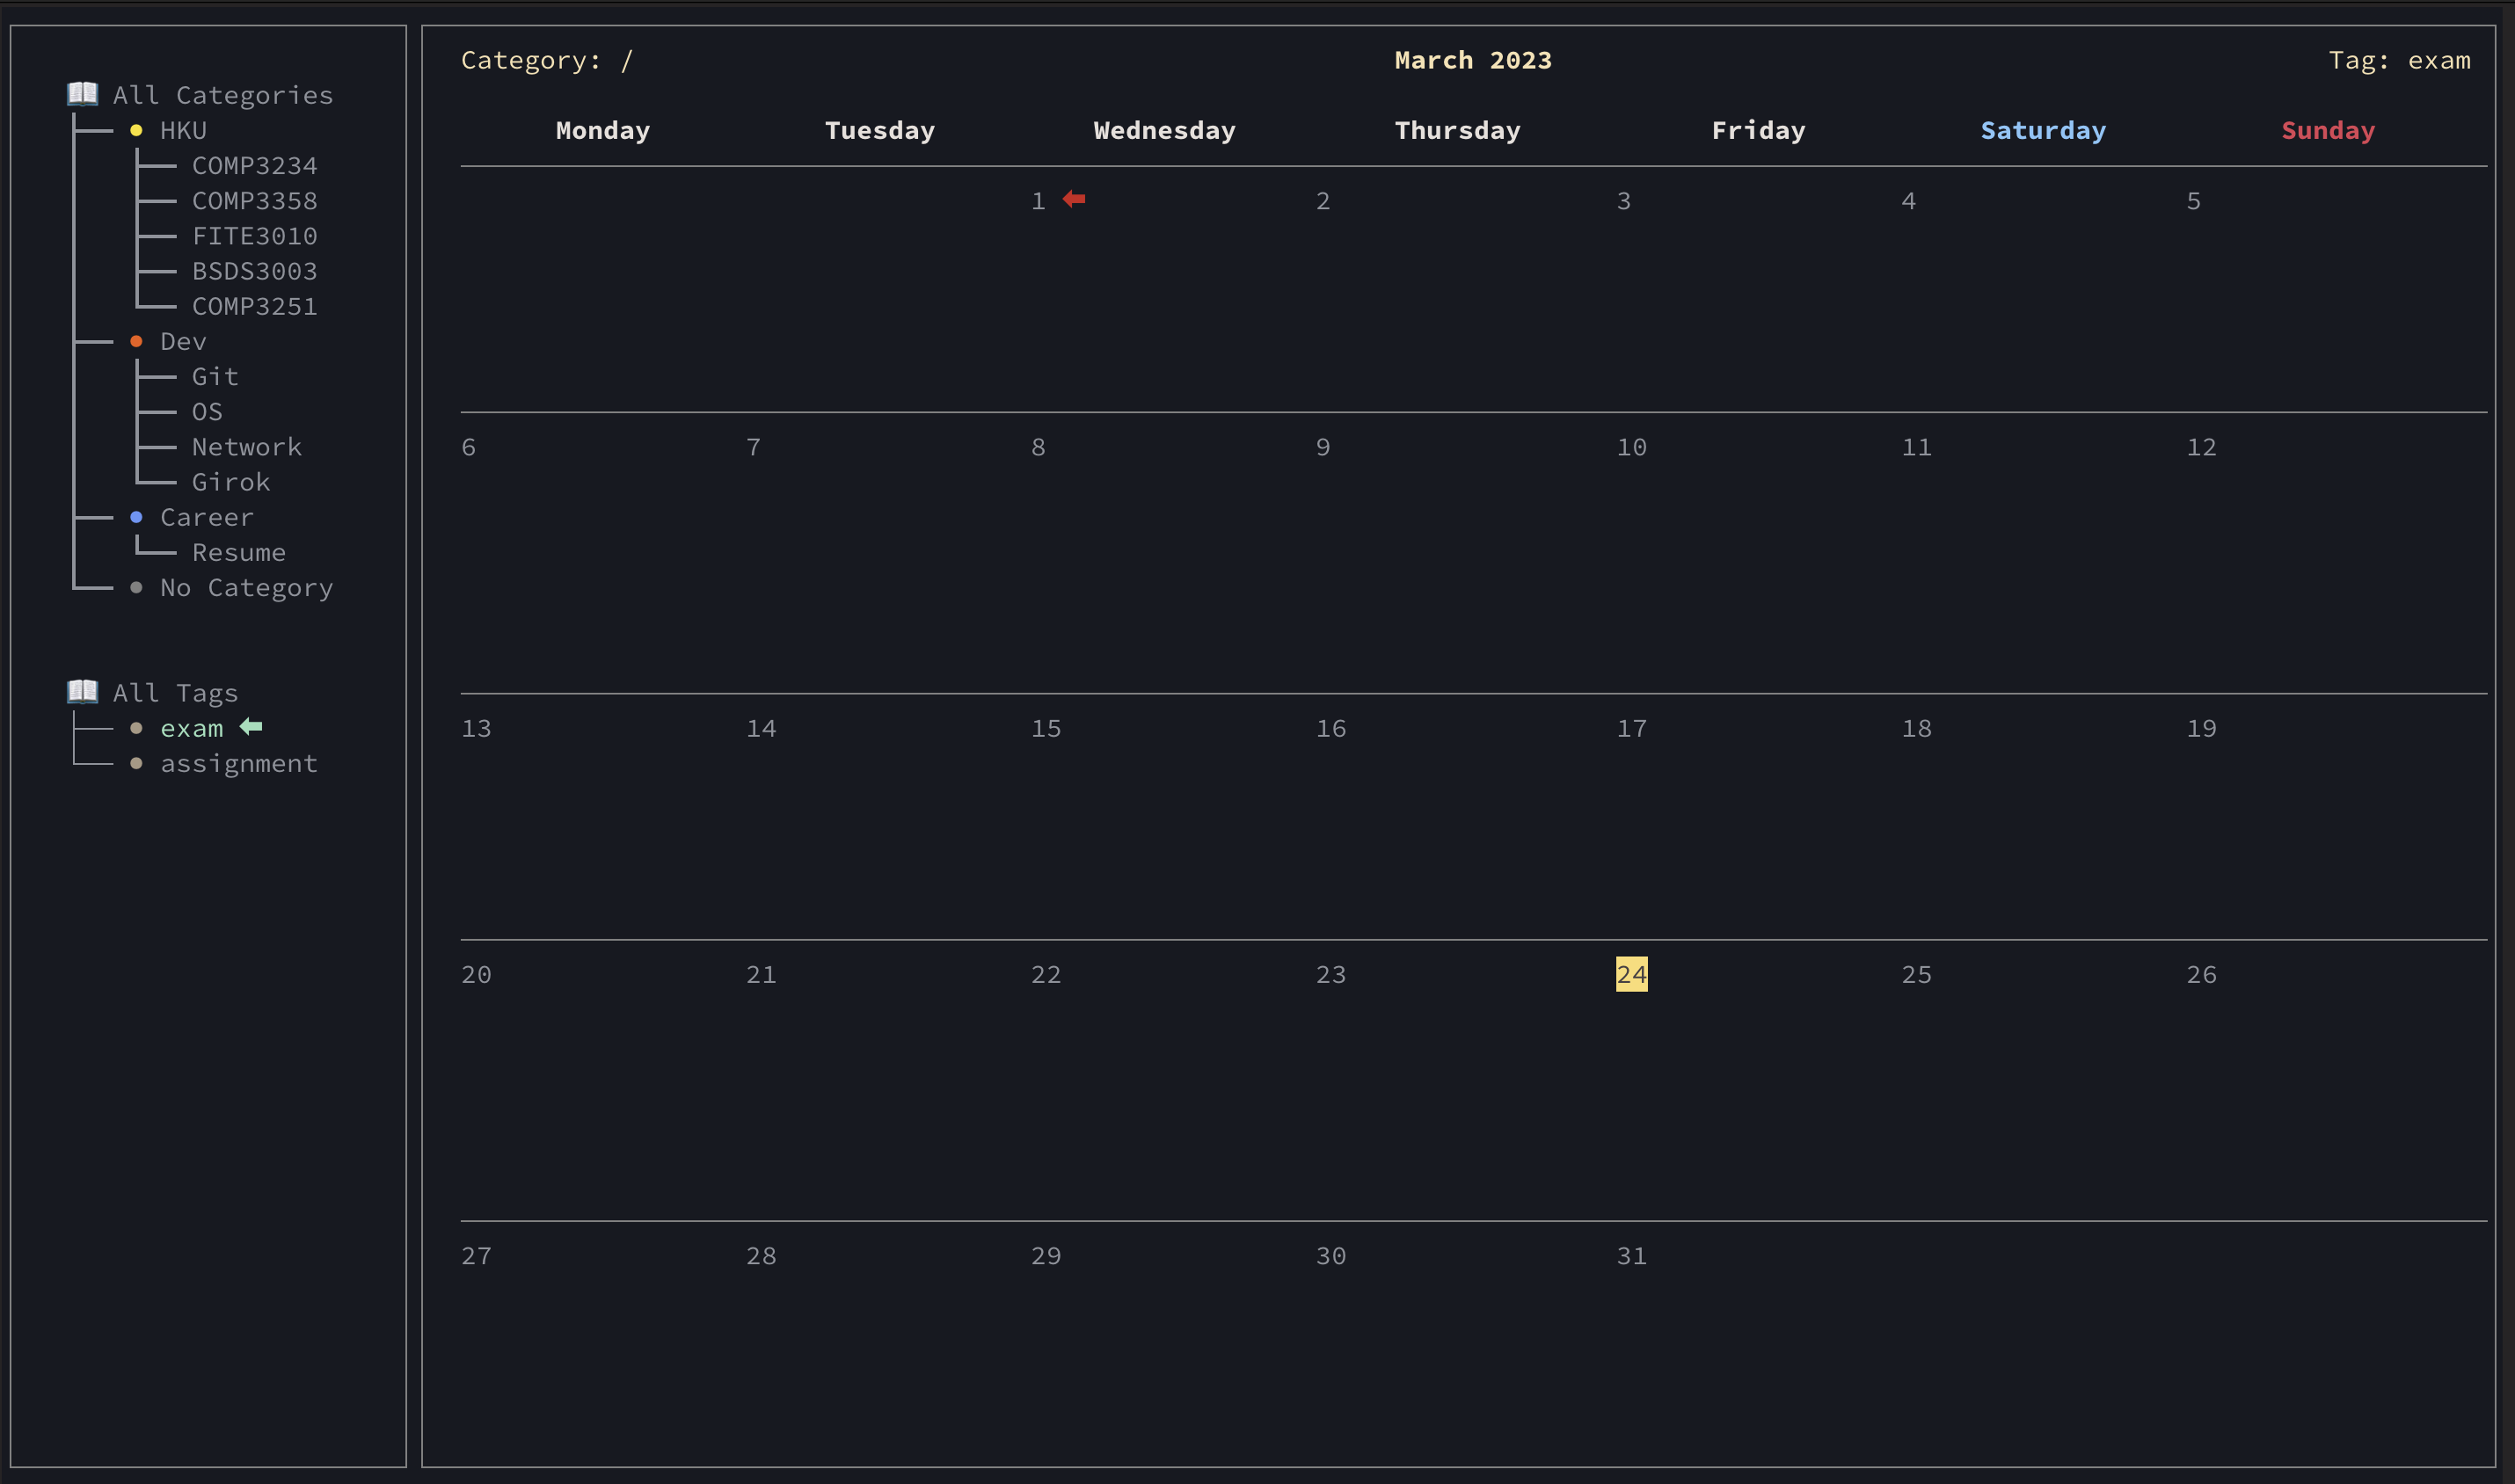Image resolution: width=2515 pixels, height=1484 pixels.
Task: Select the HKU category
Action: [183, 130]
